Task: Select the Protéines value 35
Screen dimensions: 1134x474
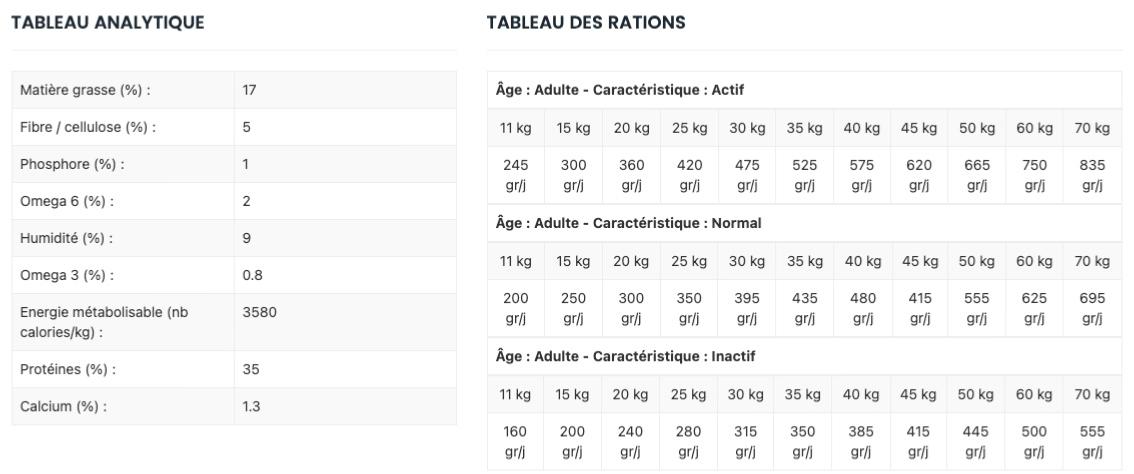Action: tap(250, 369)
